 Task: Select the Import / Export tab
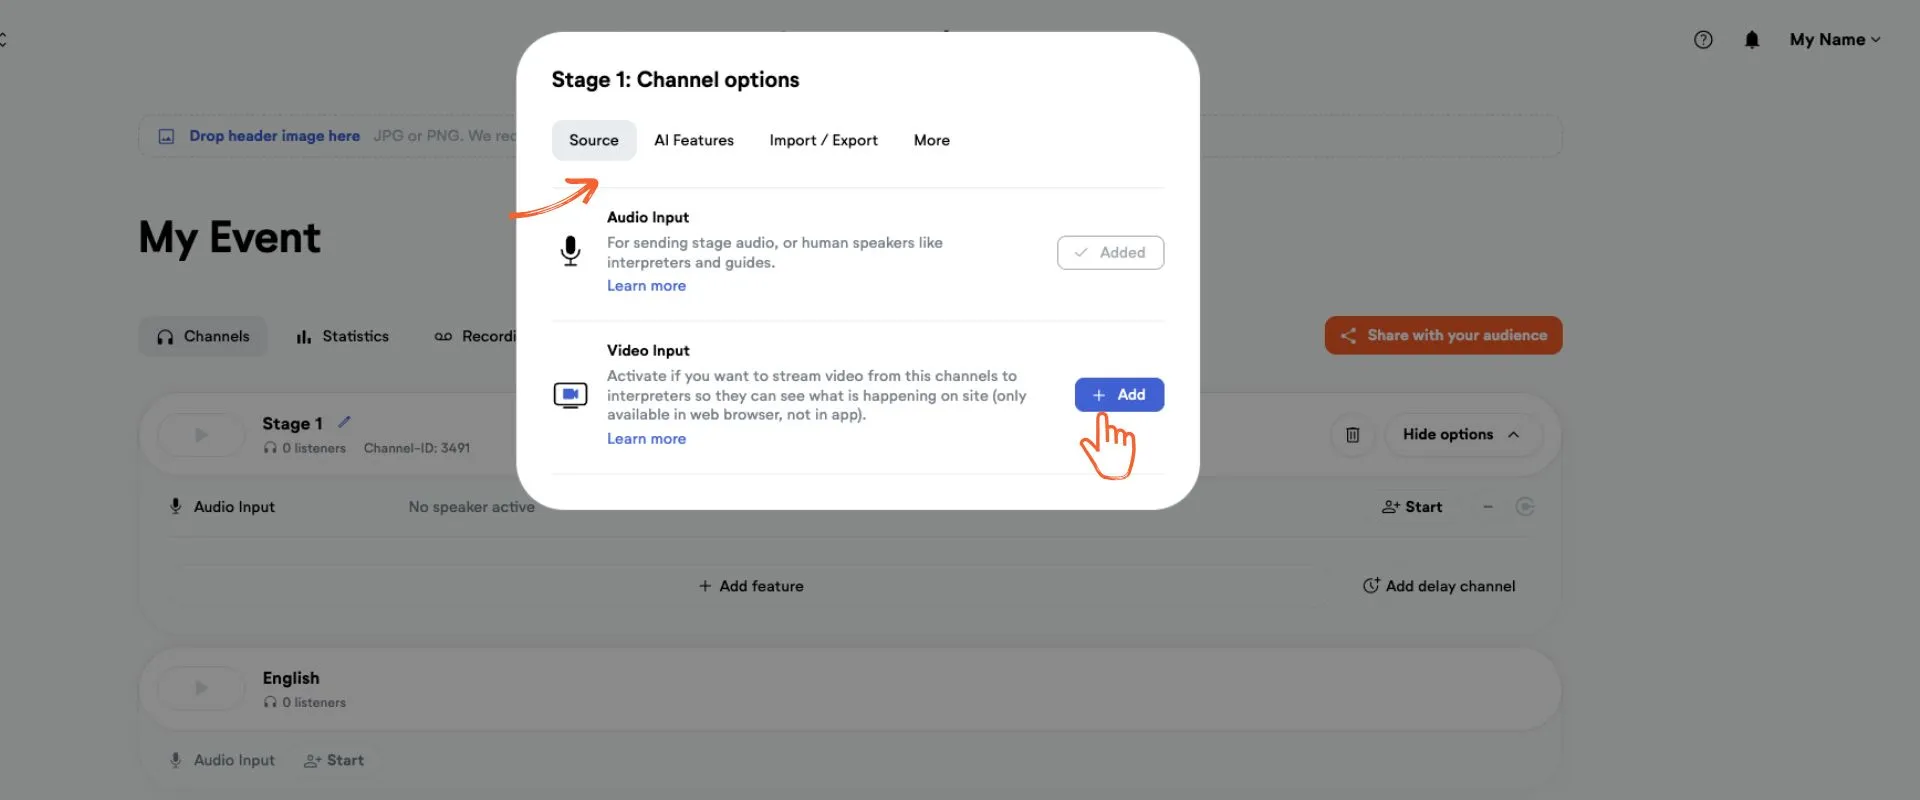823,140
